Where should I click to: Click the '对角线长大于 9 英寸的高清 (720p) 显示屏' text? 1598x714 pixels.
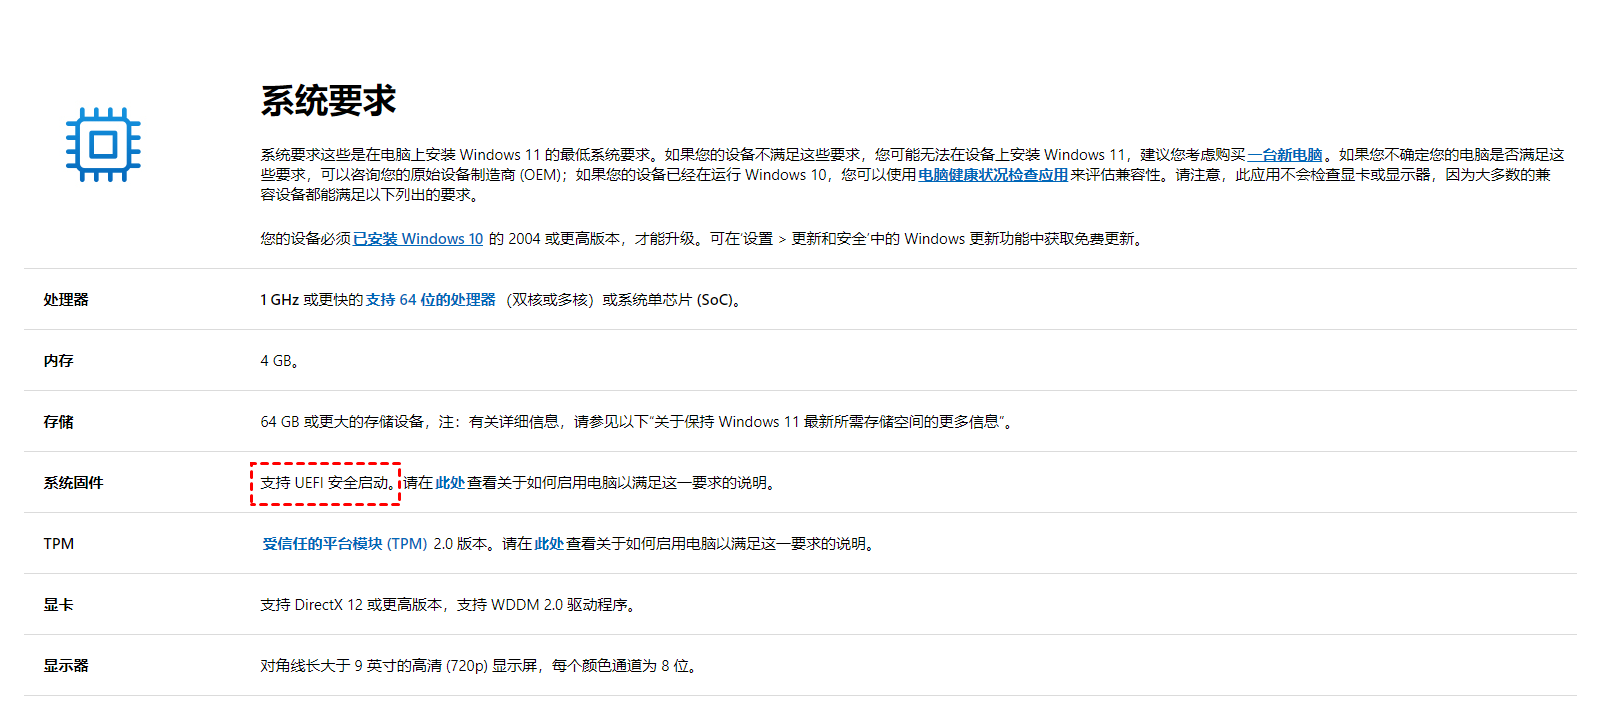399,666
